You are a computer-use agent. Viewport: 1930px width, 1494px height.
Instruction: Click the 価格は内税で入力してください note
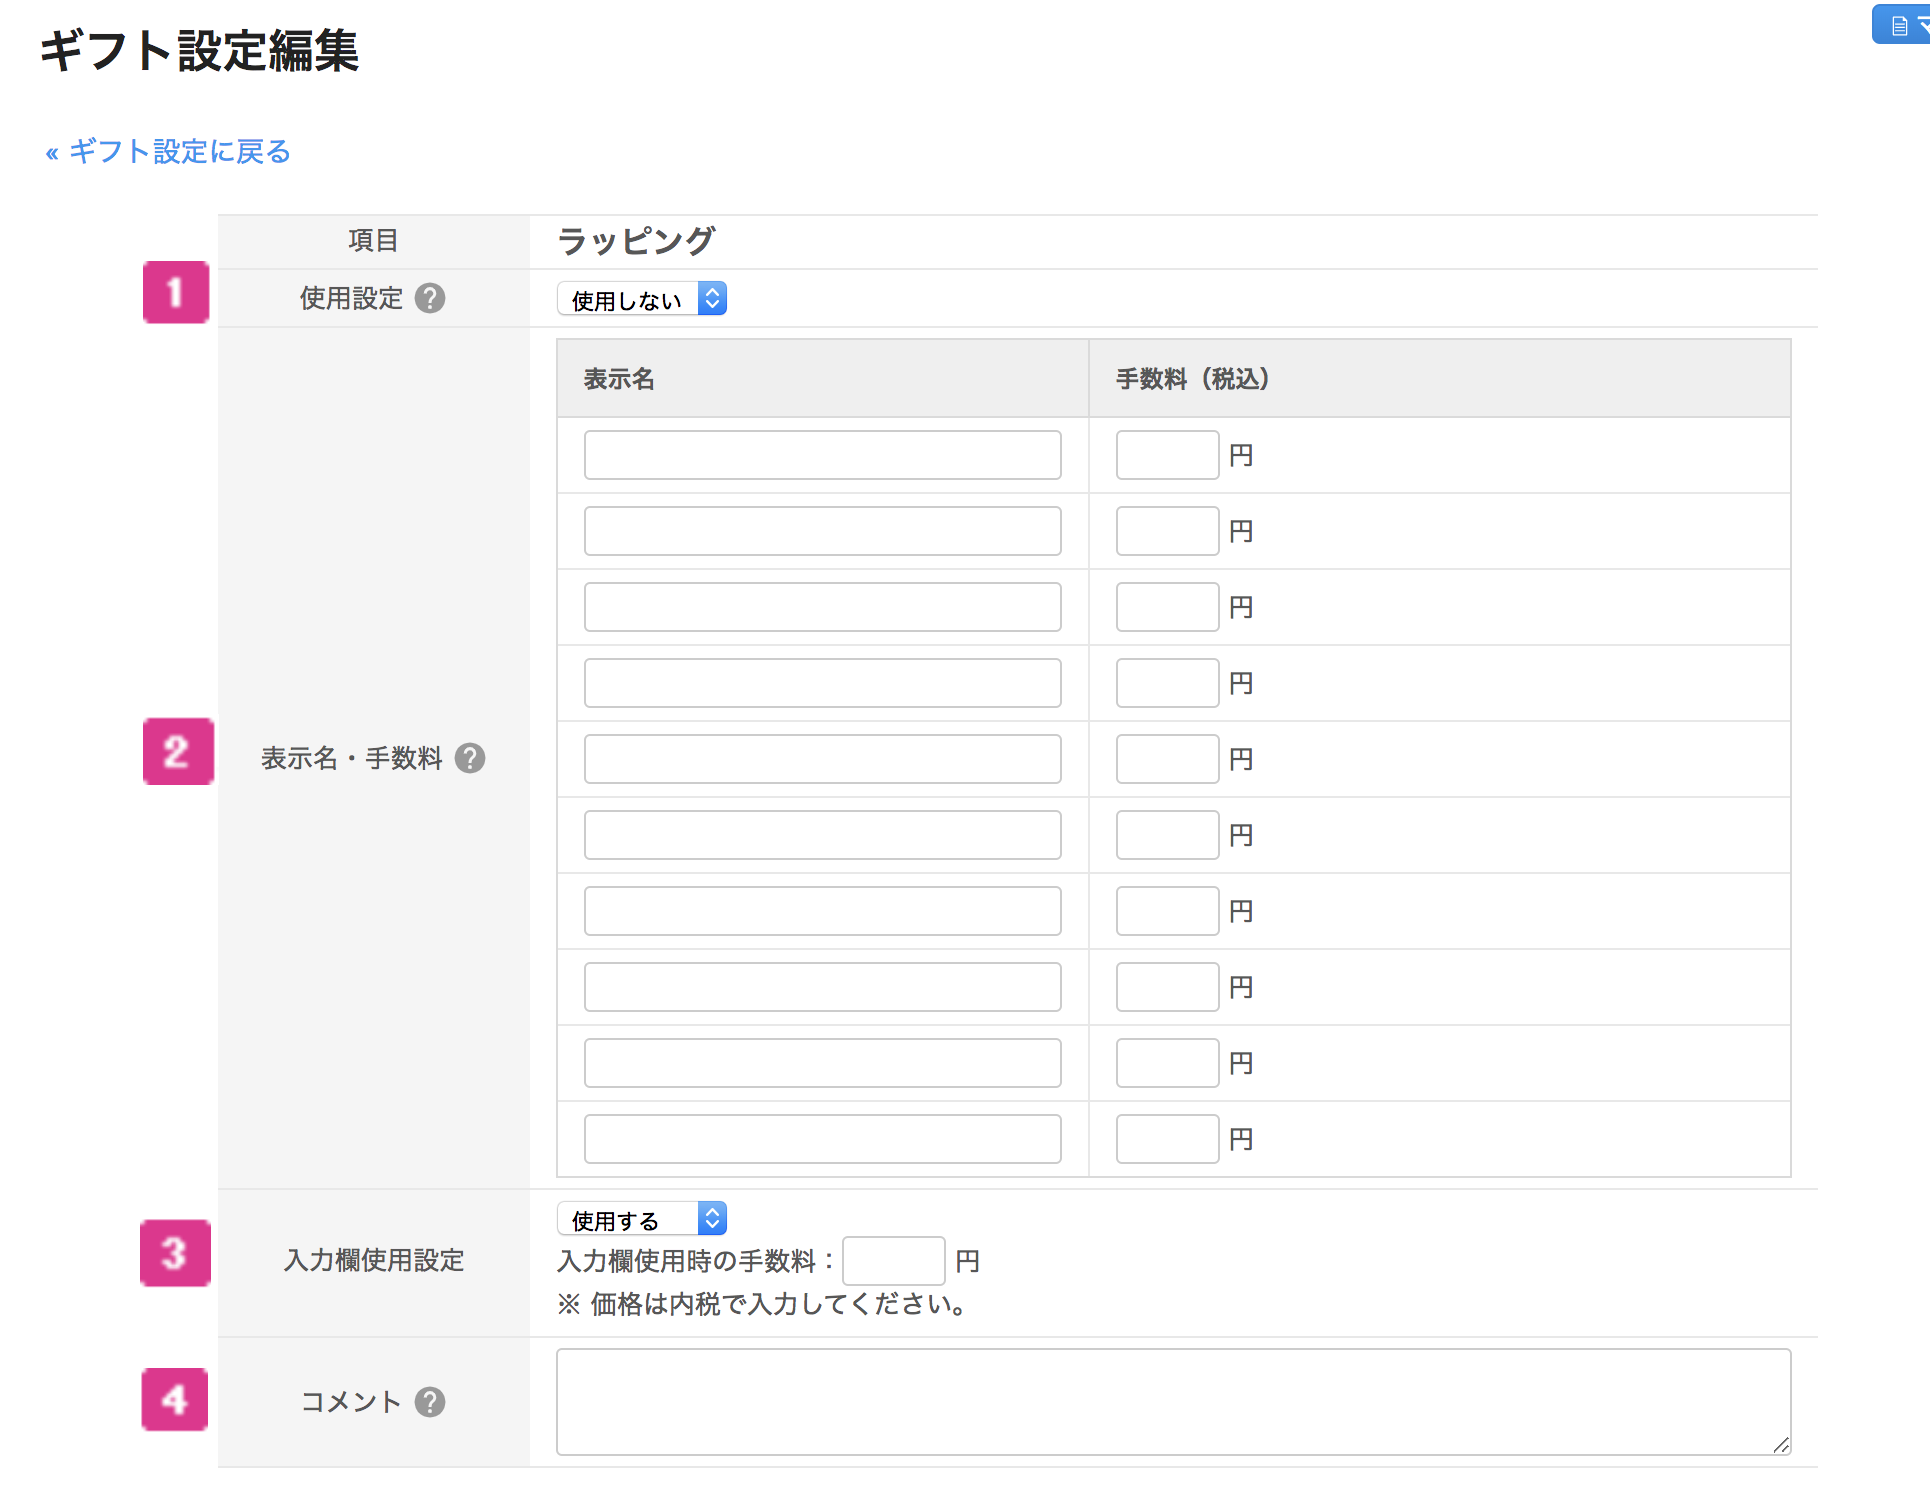coord(762,1304)
